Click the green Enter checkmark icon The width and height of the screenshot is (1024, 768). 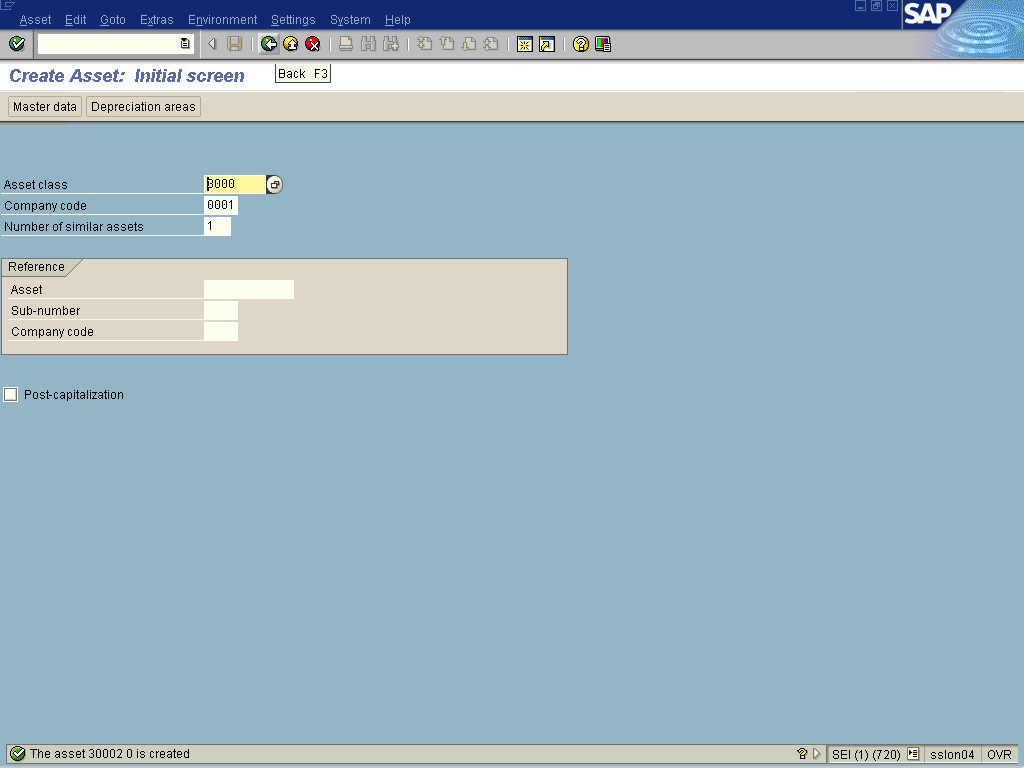[17, 44]
